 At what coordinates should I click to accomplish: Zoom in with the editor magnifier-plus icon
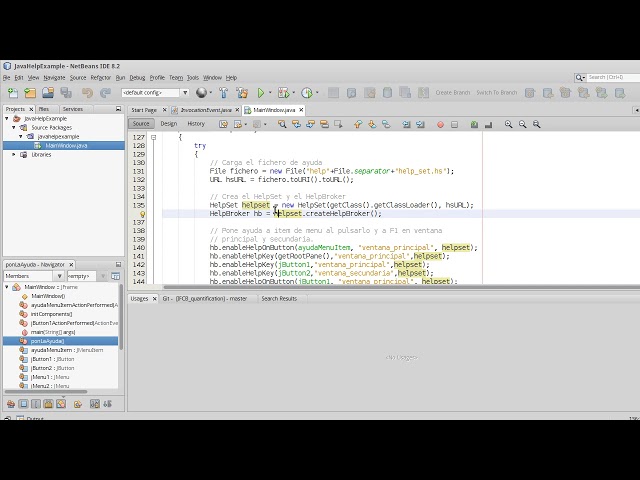click(x=509, y=124)
